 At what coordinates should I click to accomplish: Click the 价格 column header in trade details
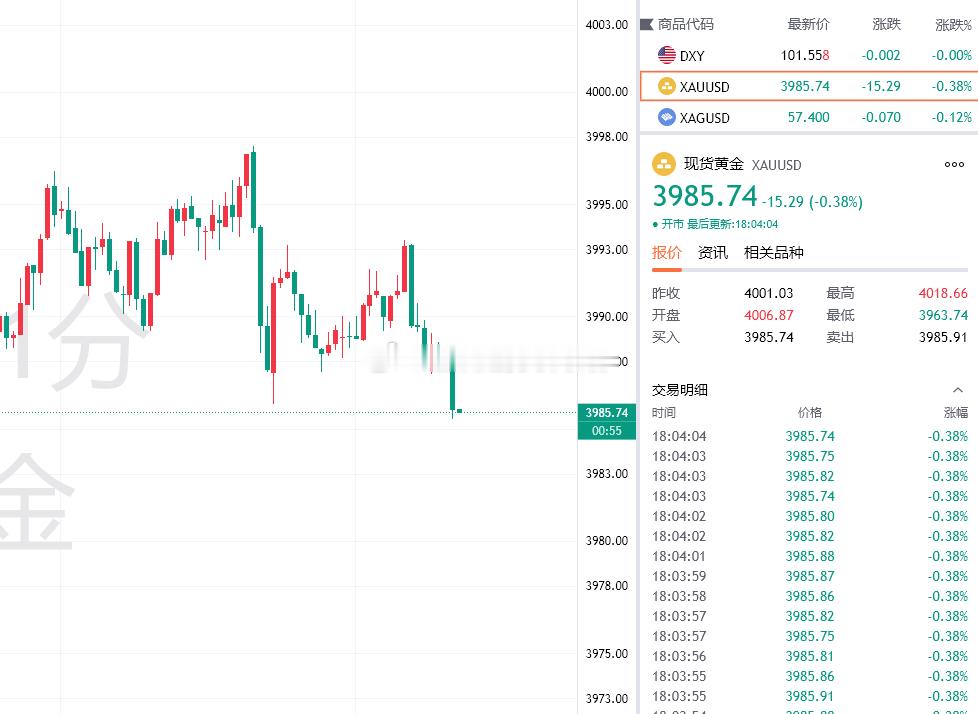pyautogui.click(x=810, y=413)
